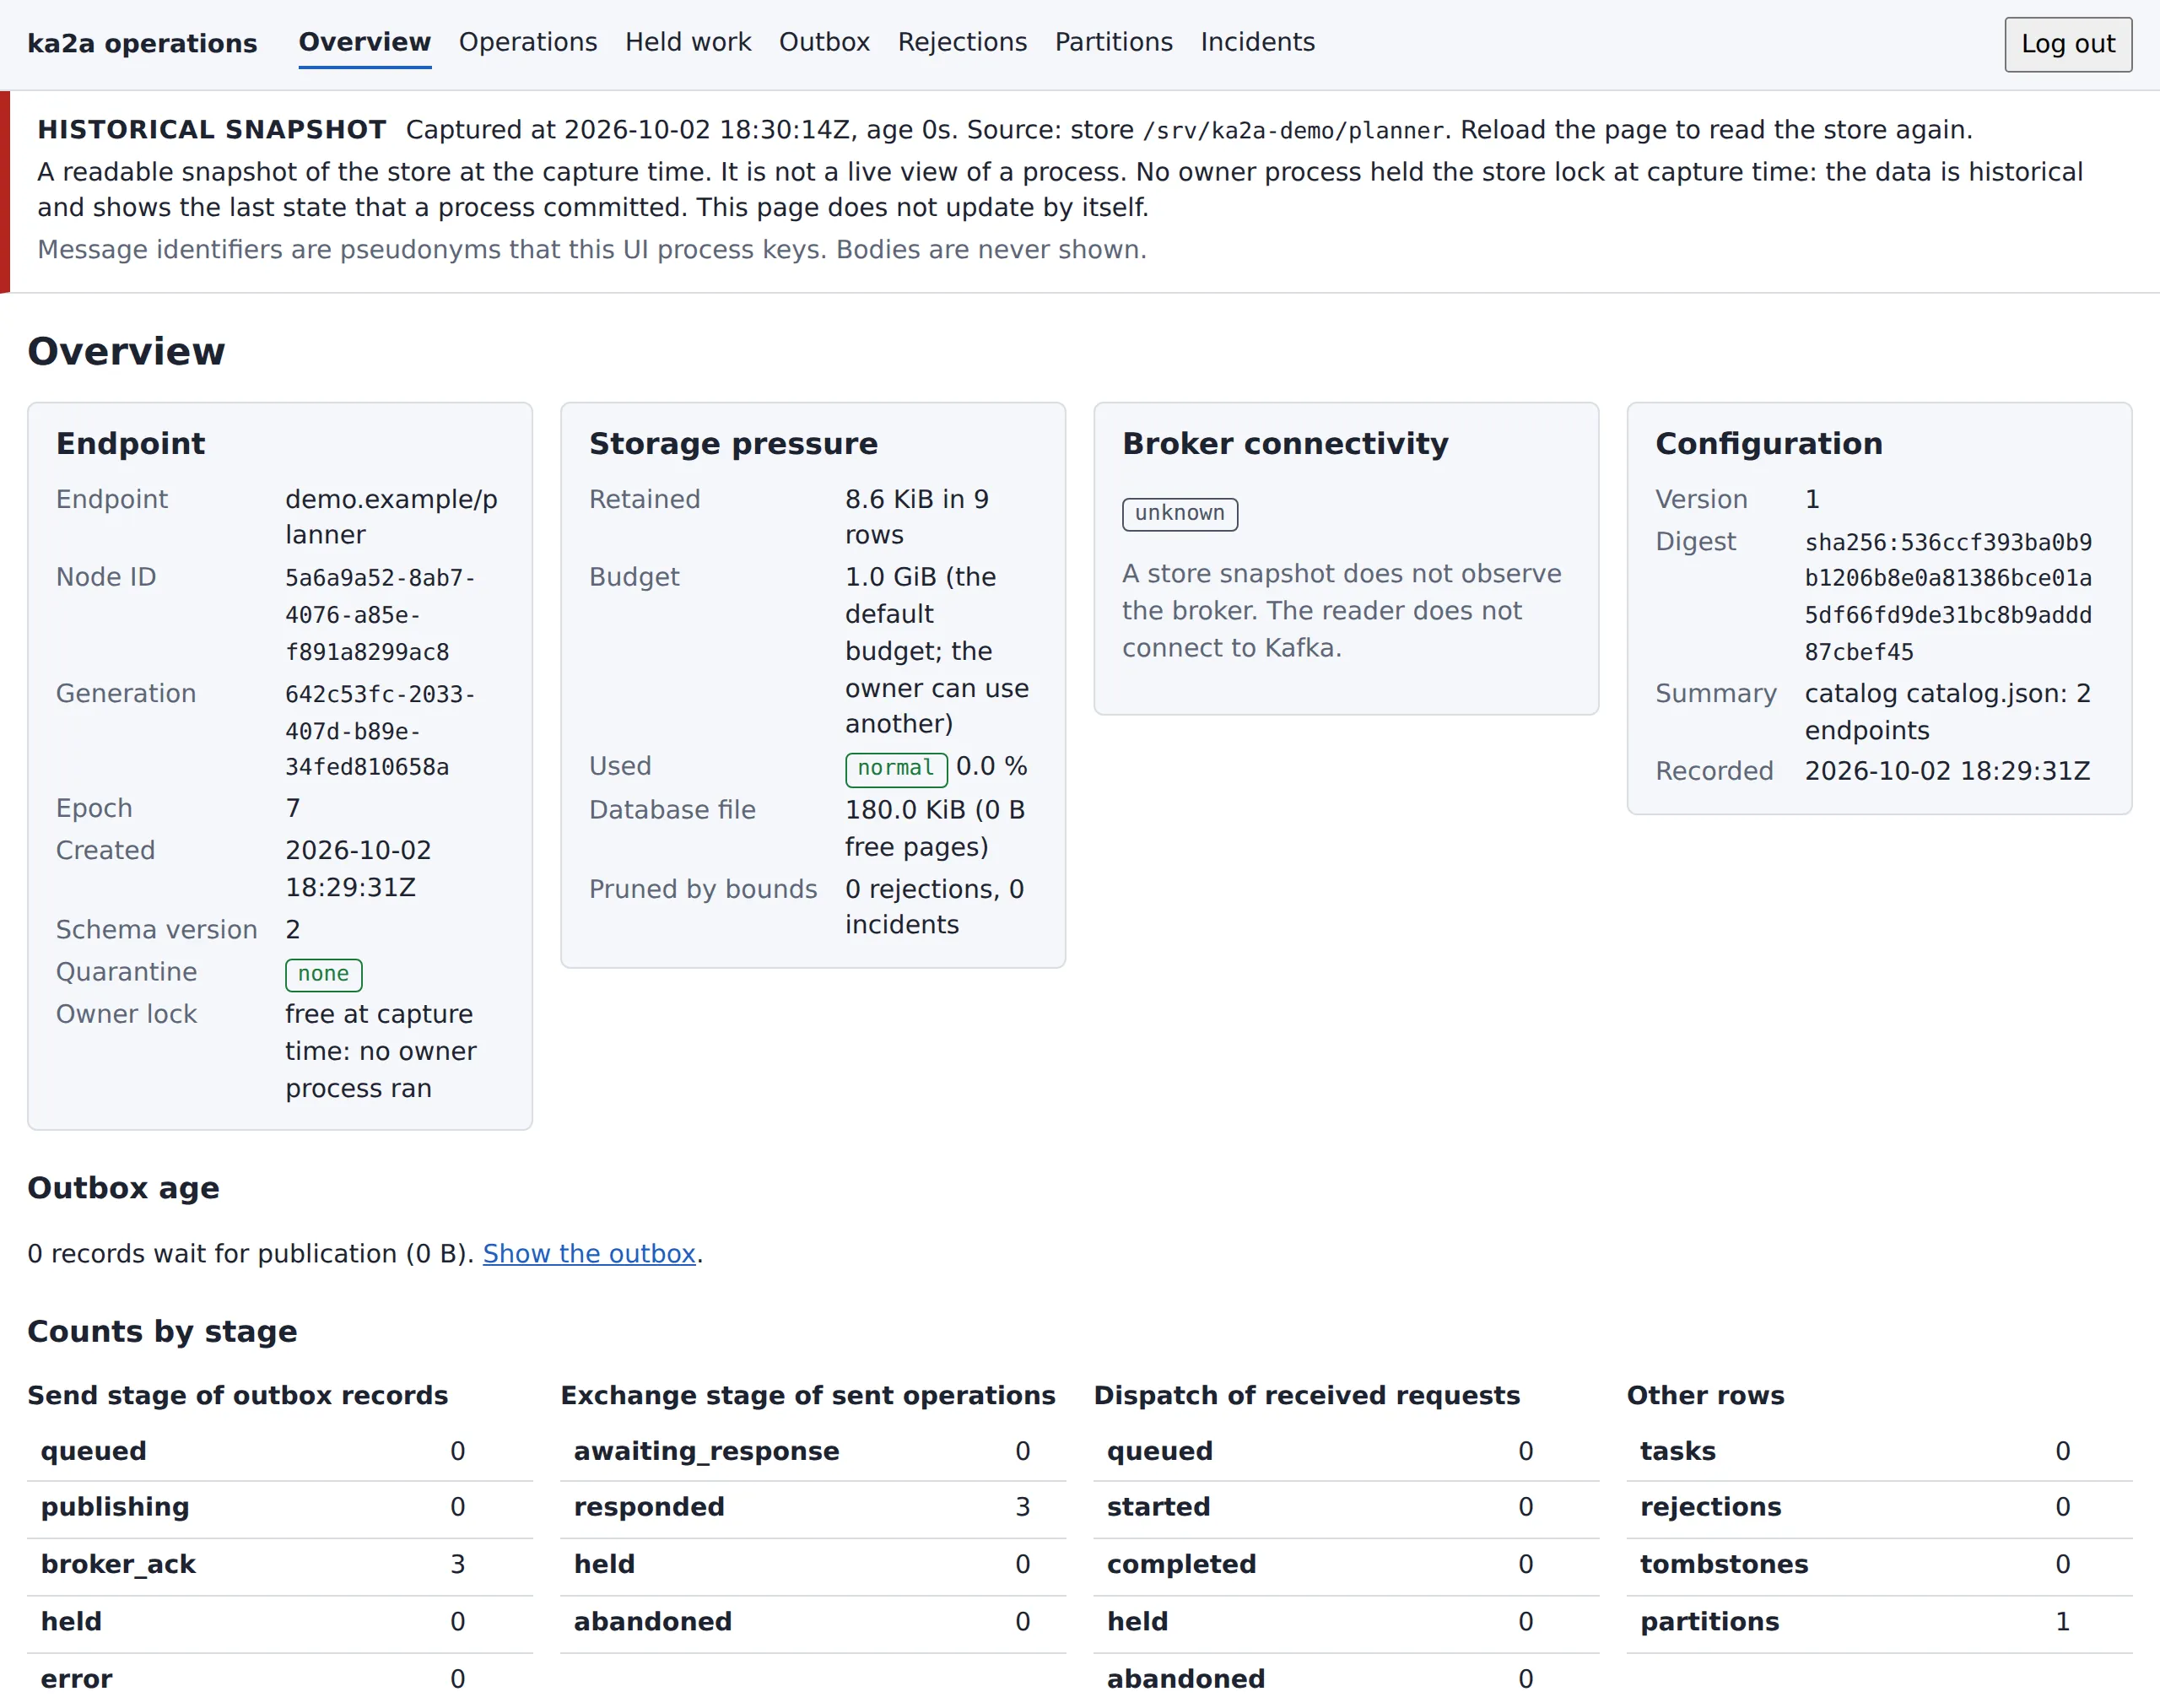The height and width of the screenshot is (1708, 2160).
Task: Switch to the Held work tab
Action: pos(688,42)
